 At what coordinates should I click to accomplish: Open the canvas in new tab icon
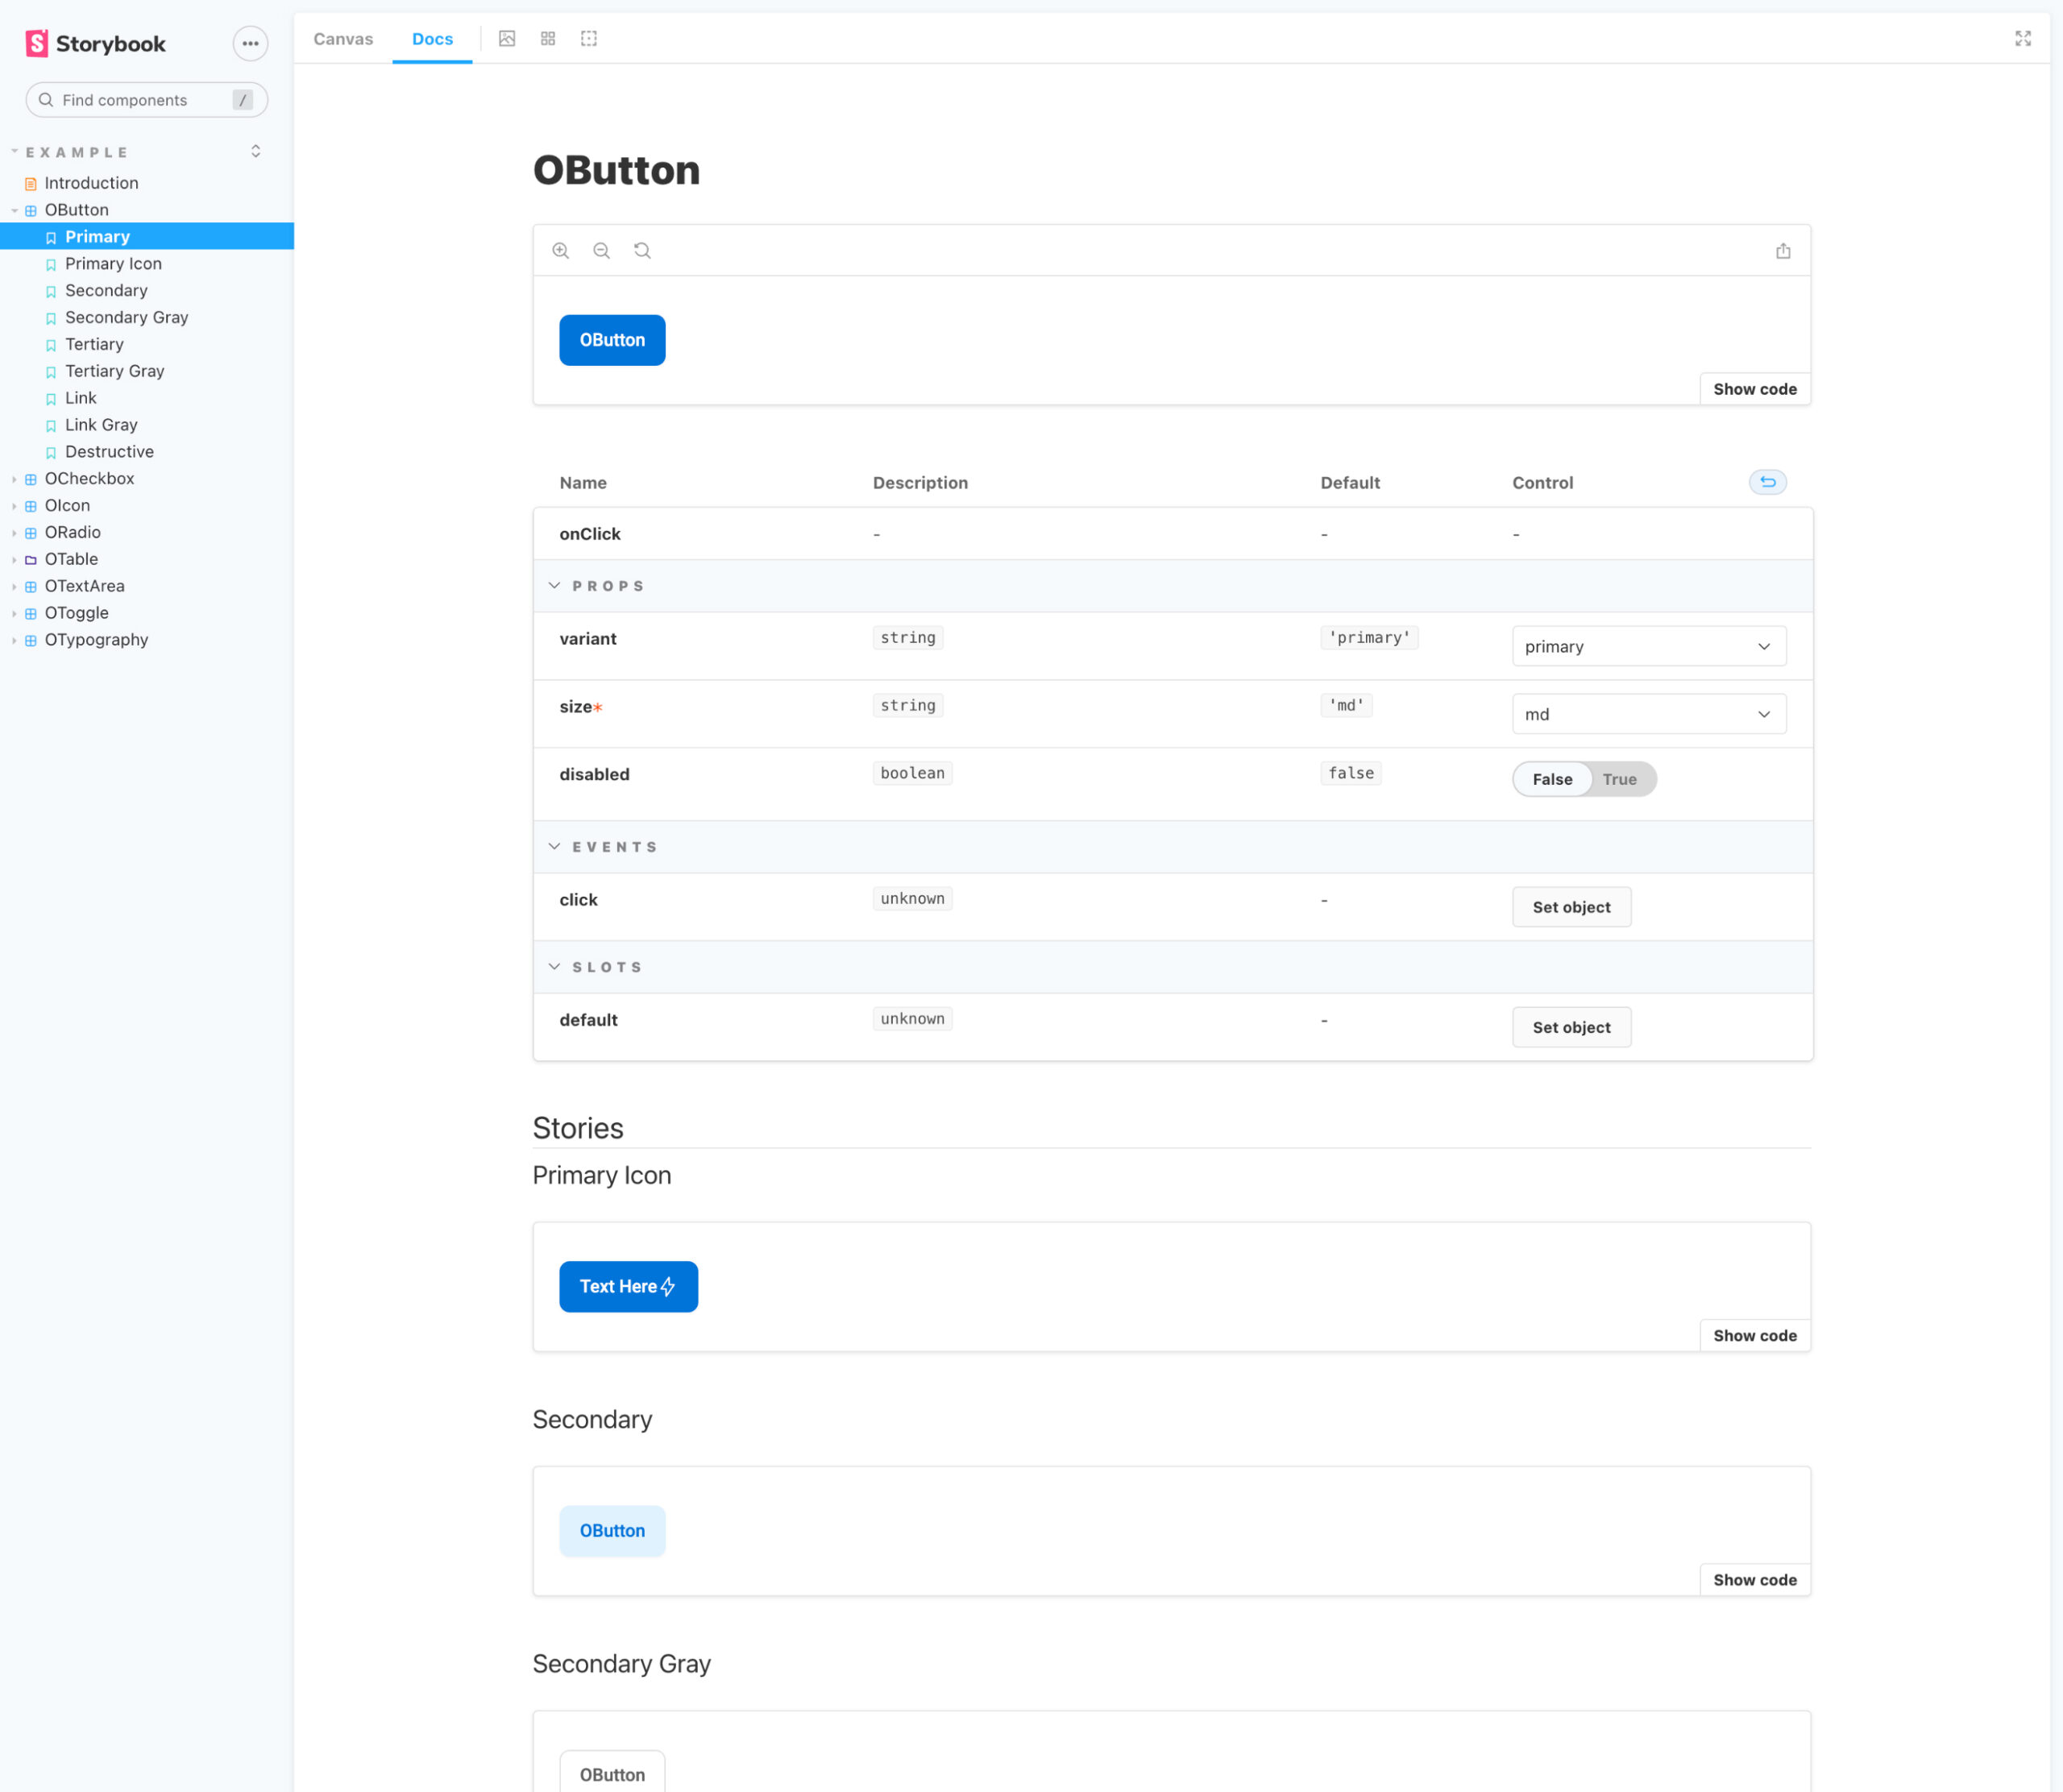tap(1783, 251)
